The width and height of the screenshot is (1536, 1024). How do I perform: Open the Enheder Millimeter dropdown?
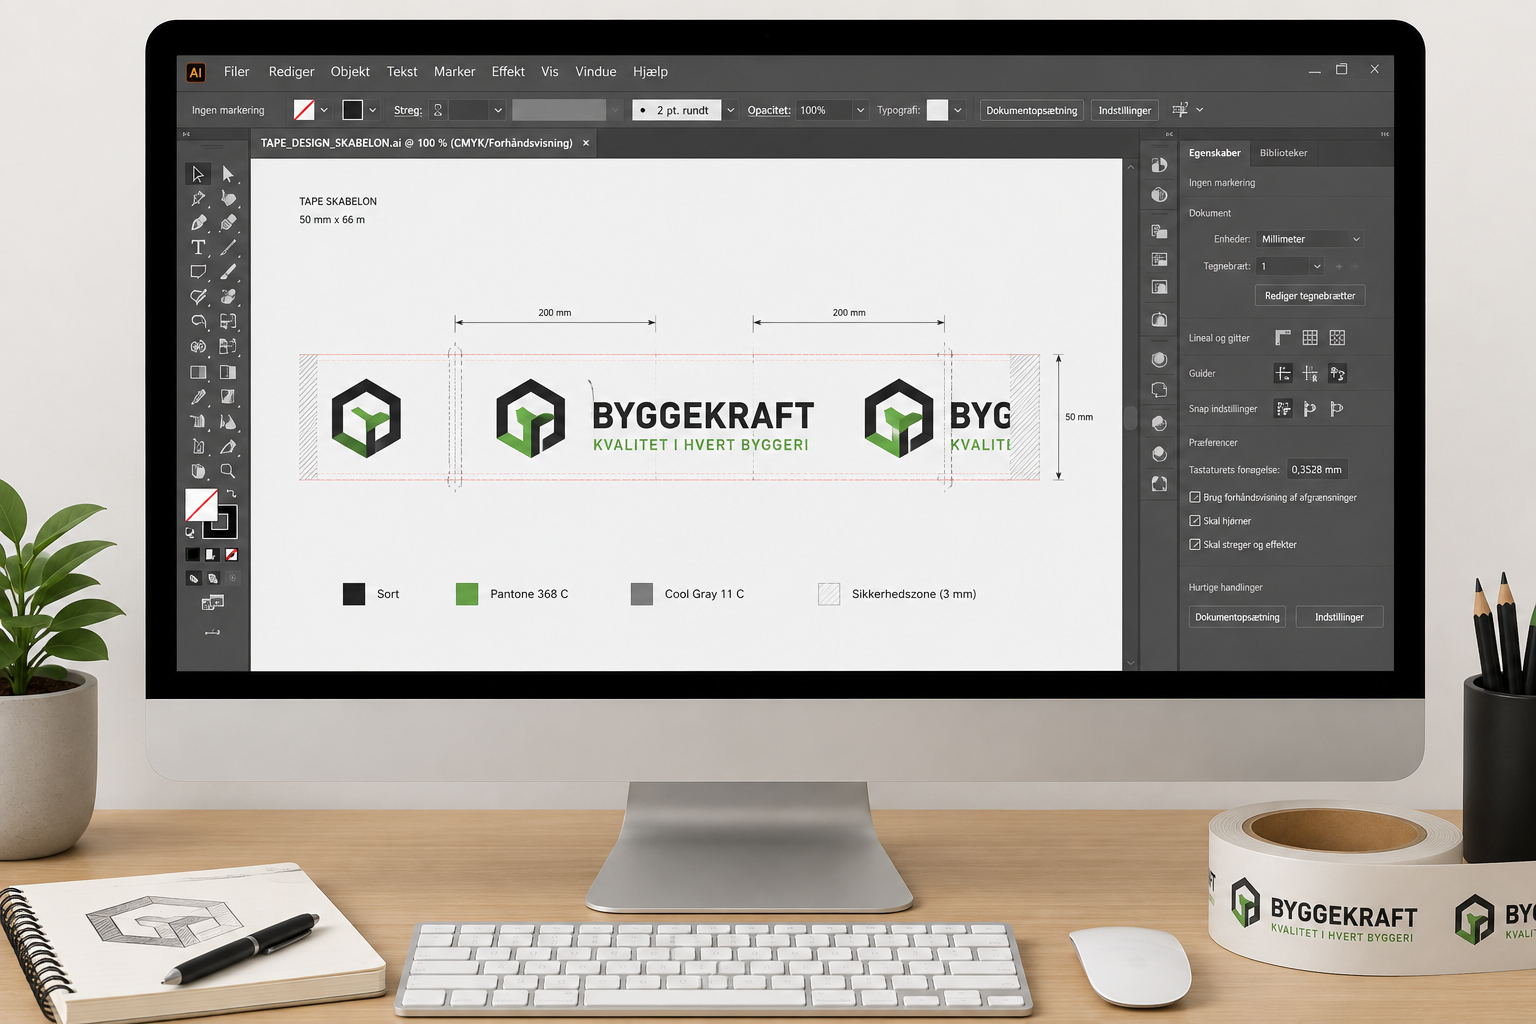click(1310, 239)
